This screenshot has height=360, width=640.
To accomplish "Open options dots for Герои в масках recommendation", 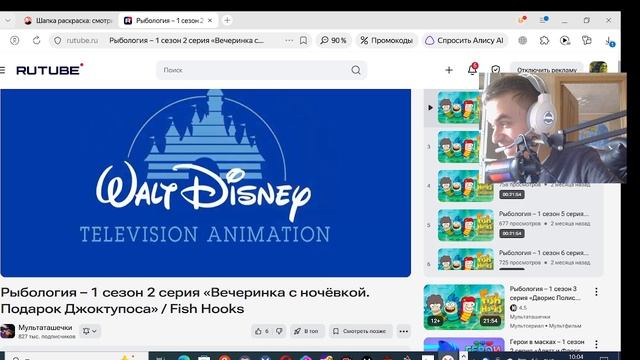I will pyautogui.click(x=596, y=344).
